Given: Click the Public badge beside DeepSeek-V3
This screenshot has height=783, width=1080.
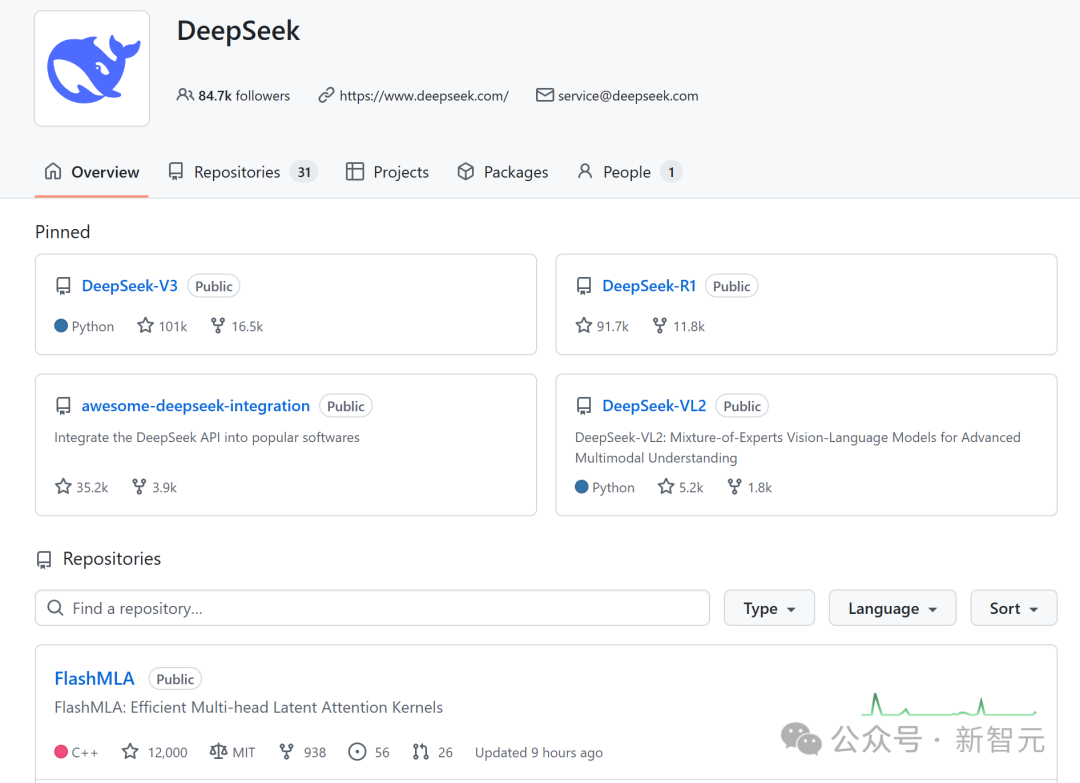Looking at the screenshot, I should tap(214, 286).
